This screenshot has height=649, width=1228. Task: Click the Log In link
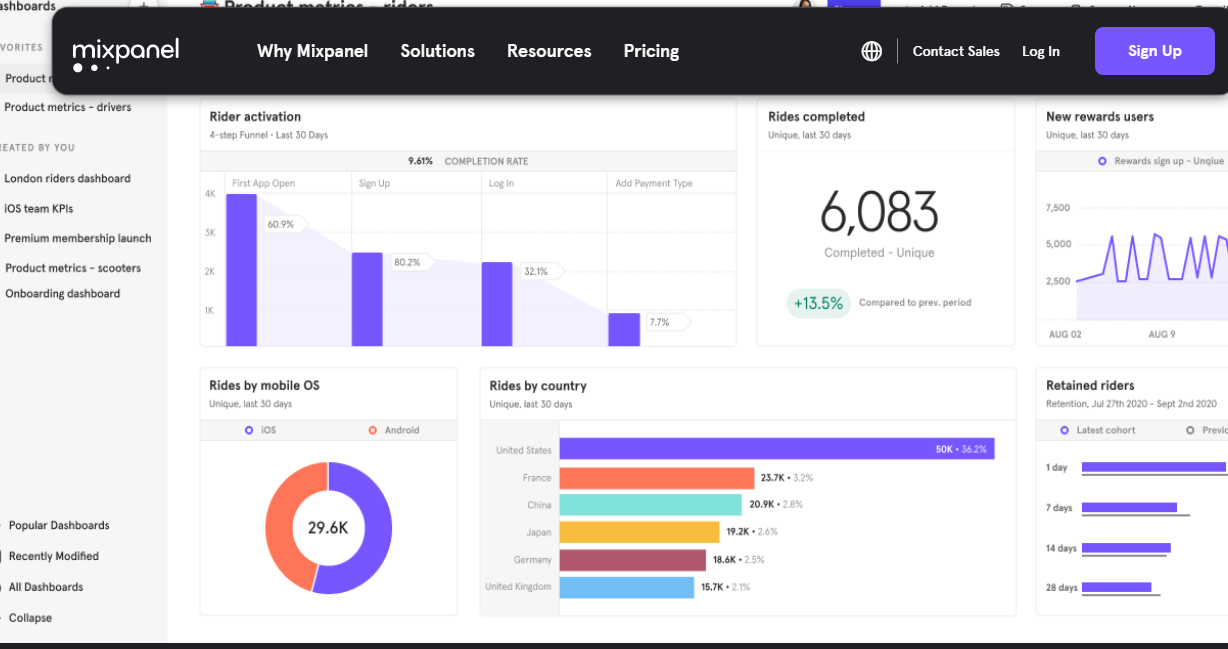1041,51
